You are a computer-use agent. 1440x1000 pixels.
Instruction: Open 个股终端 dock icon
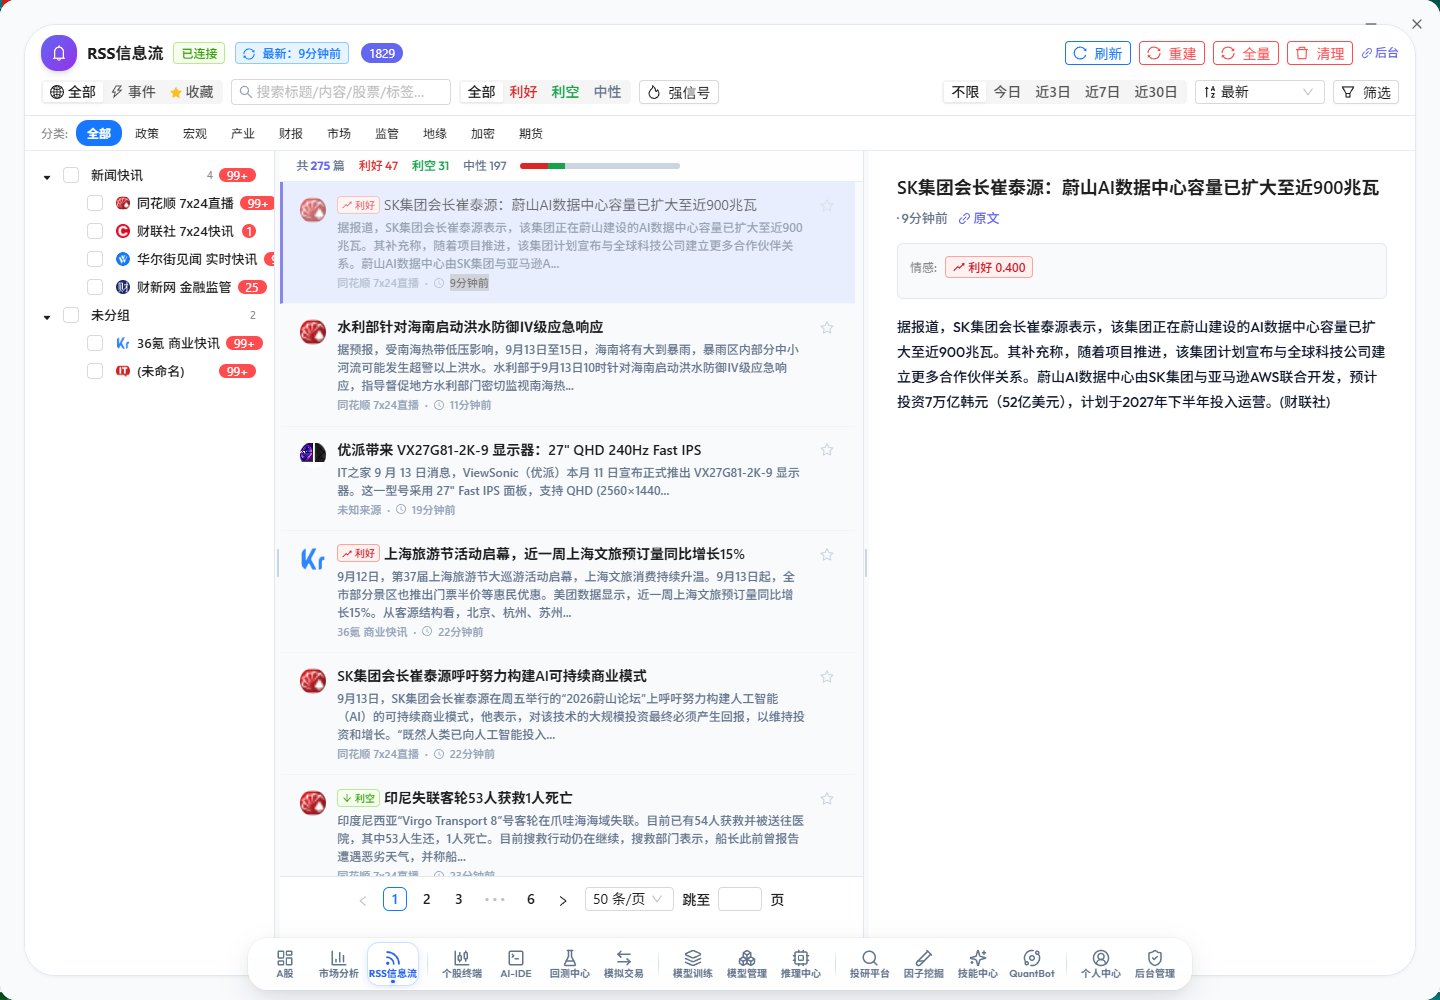[x=462, y=964]
